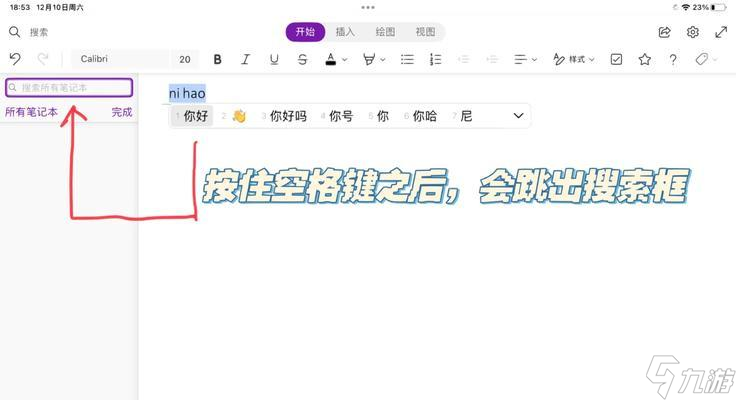Toggle strikethrough formatting
Viewport: 736px width, 400px height.
[302, 59]
